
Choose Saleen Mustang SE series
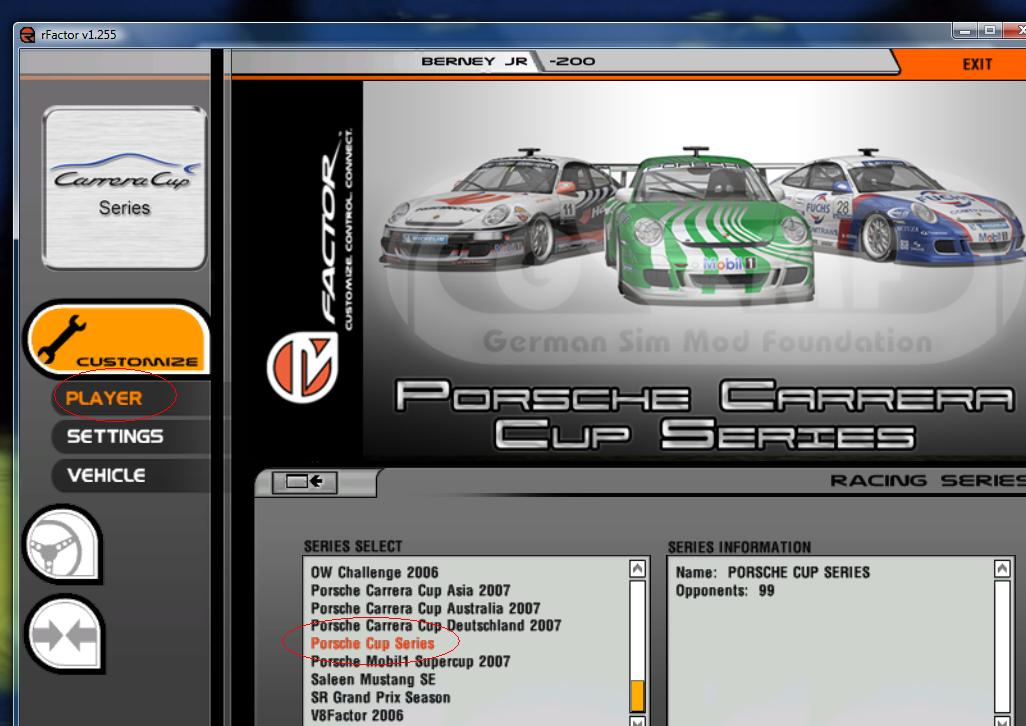tap(373, 679)
